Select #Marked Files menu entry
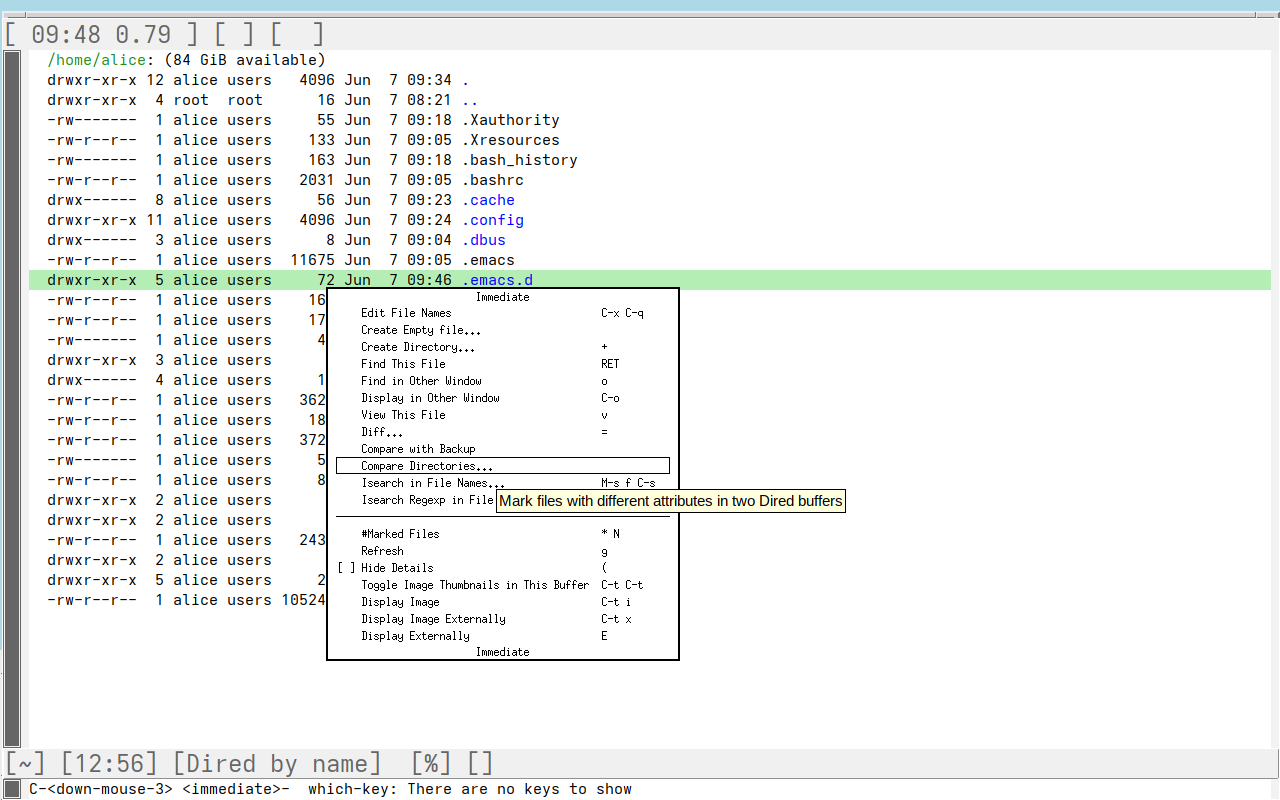 pos(503,534)
